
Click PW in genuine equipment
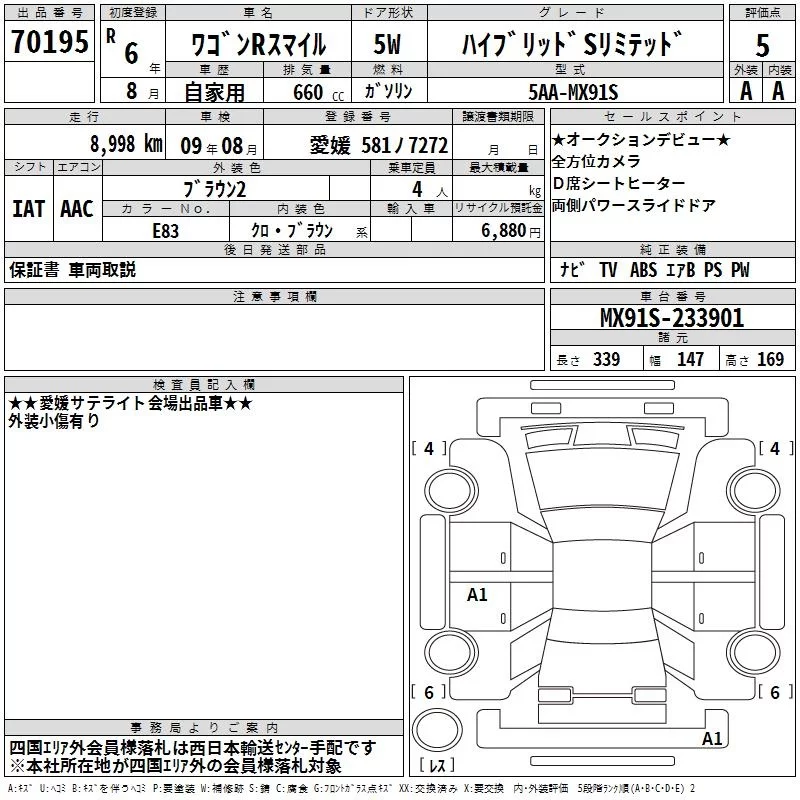point(740,270)
